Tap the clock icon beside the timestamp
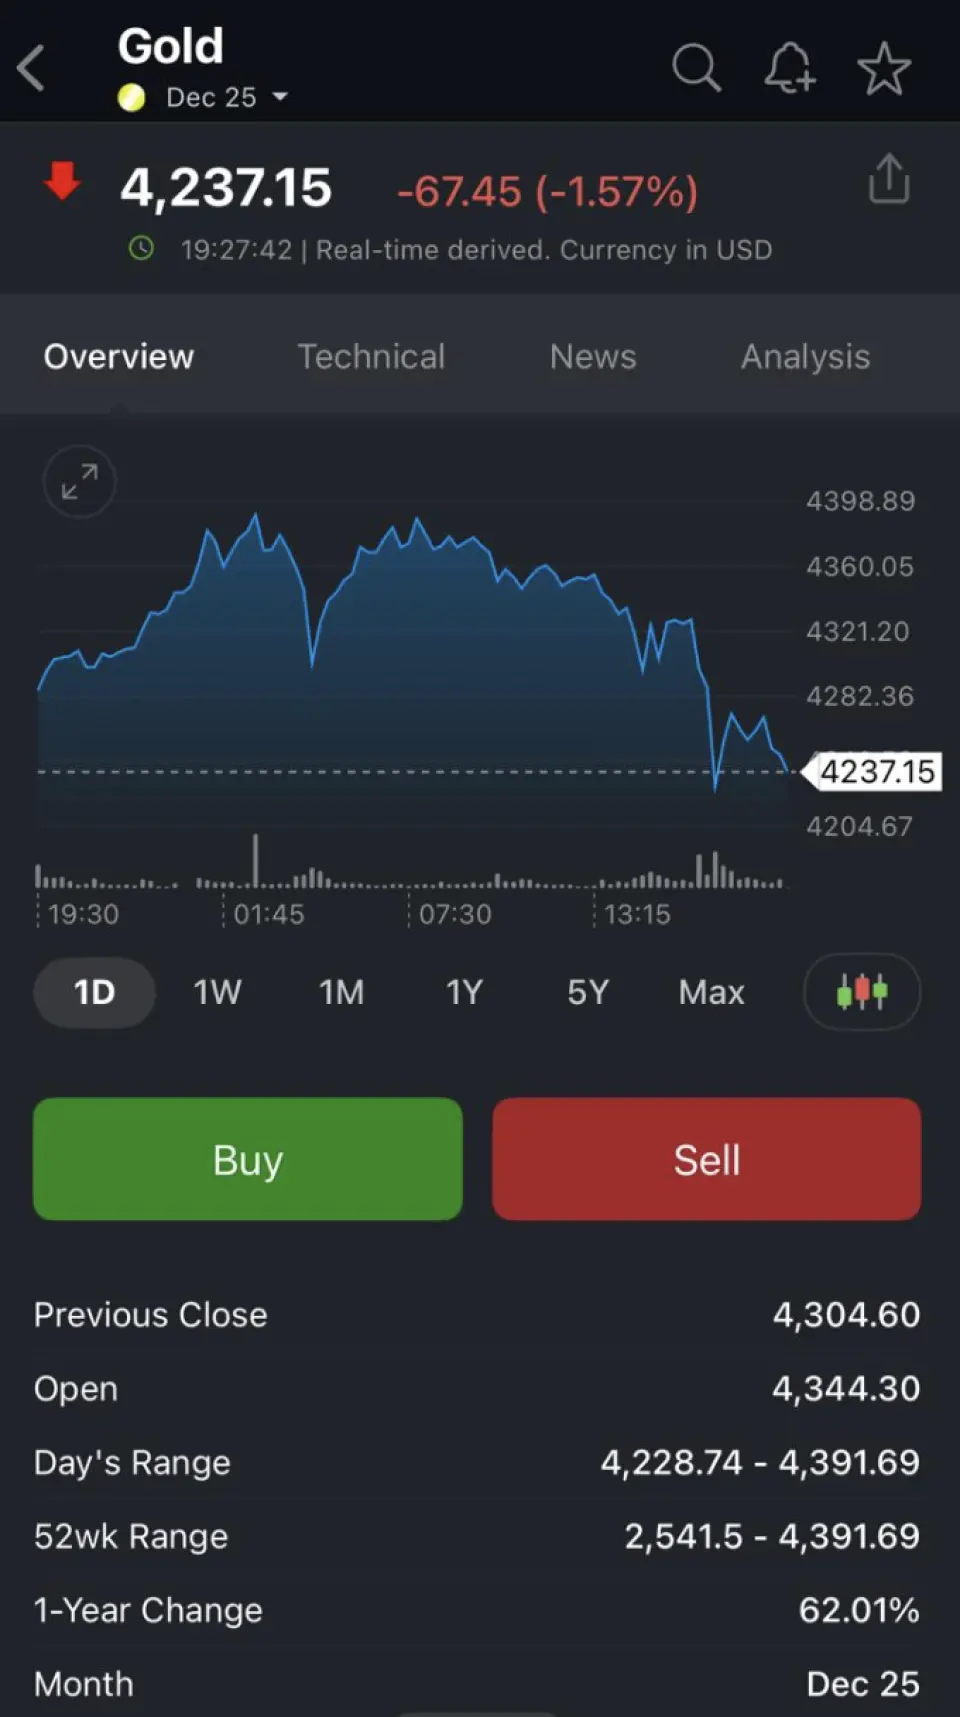 click(142, 249)
